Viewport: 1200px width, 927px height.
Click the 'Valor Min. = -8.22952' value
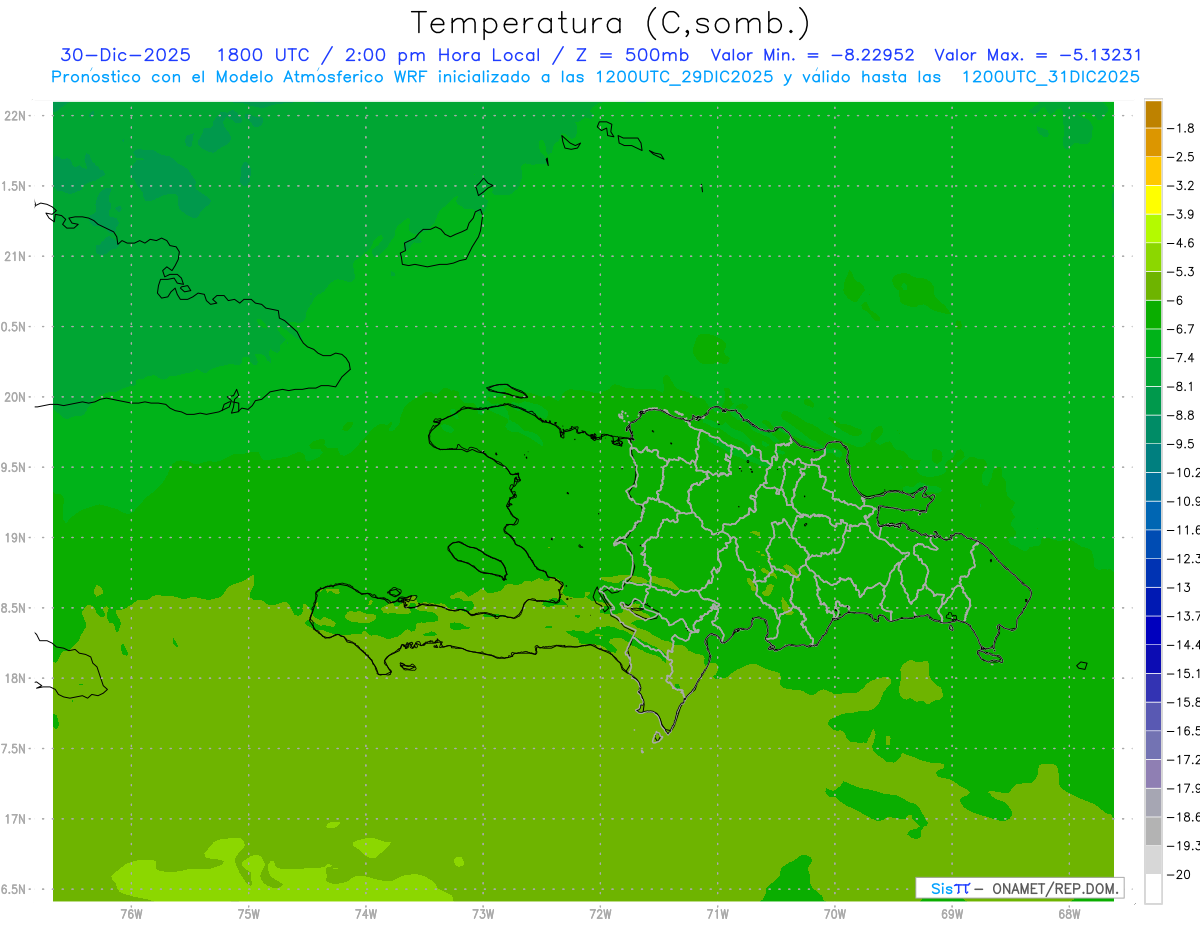[812, 55]
